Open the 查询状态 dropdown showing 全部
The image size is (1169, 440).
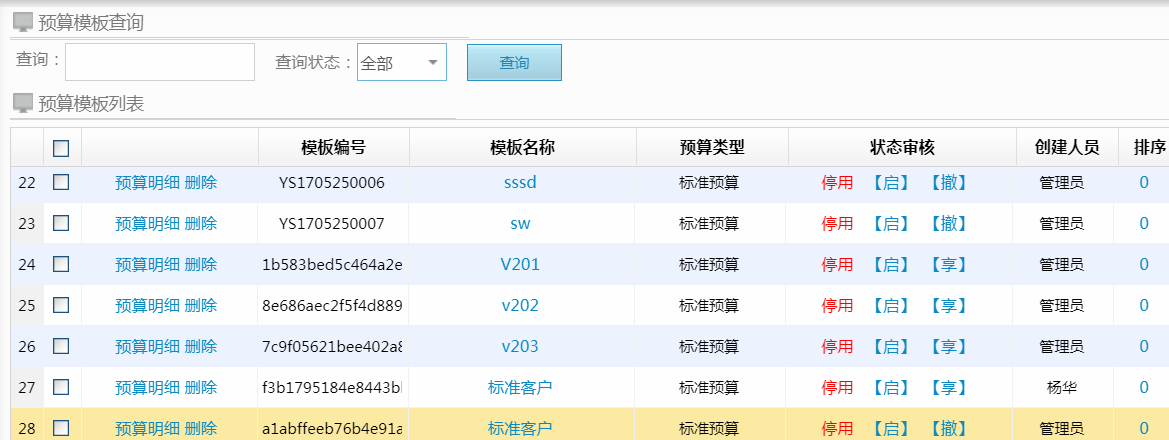[401, 62]
